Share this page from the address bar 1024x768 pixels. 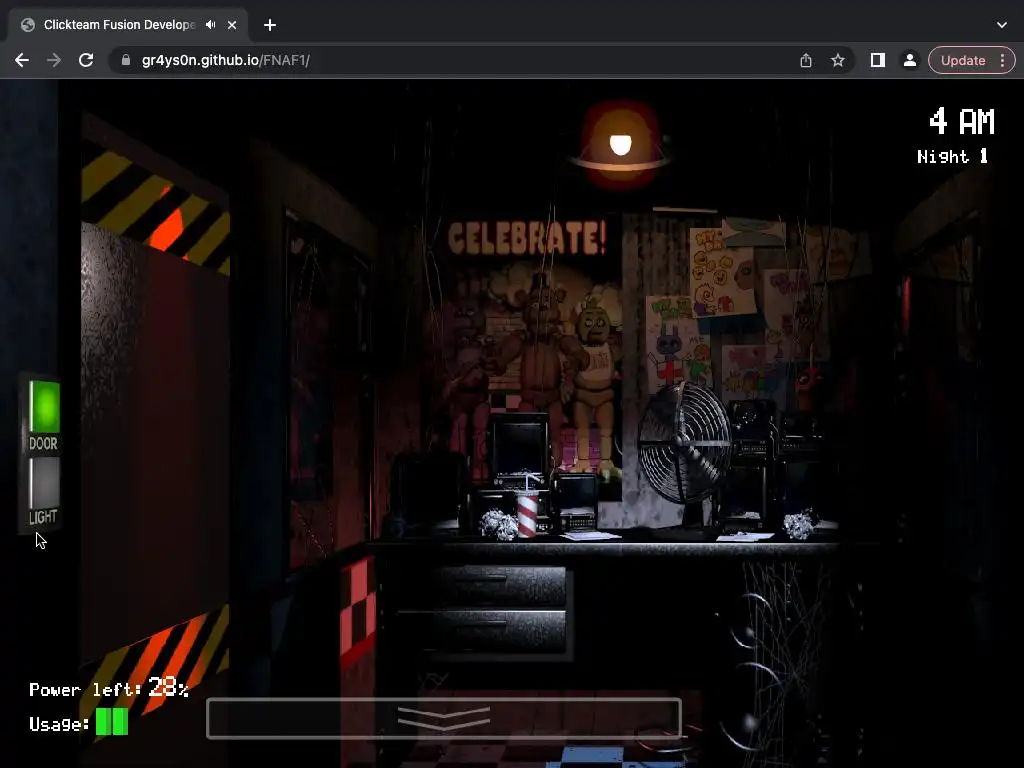806,60
